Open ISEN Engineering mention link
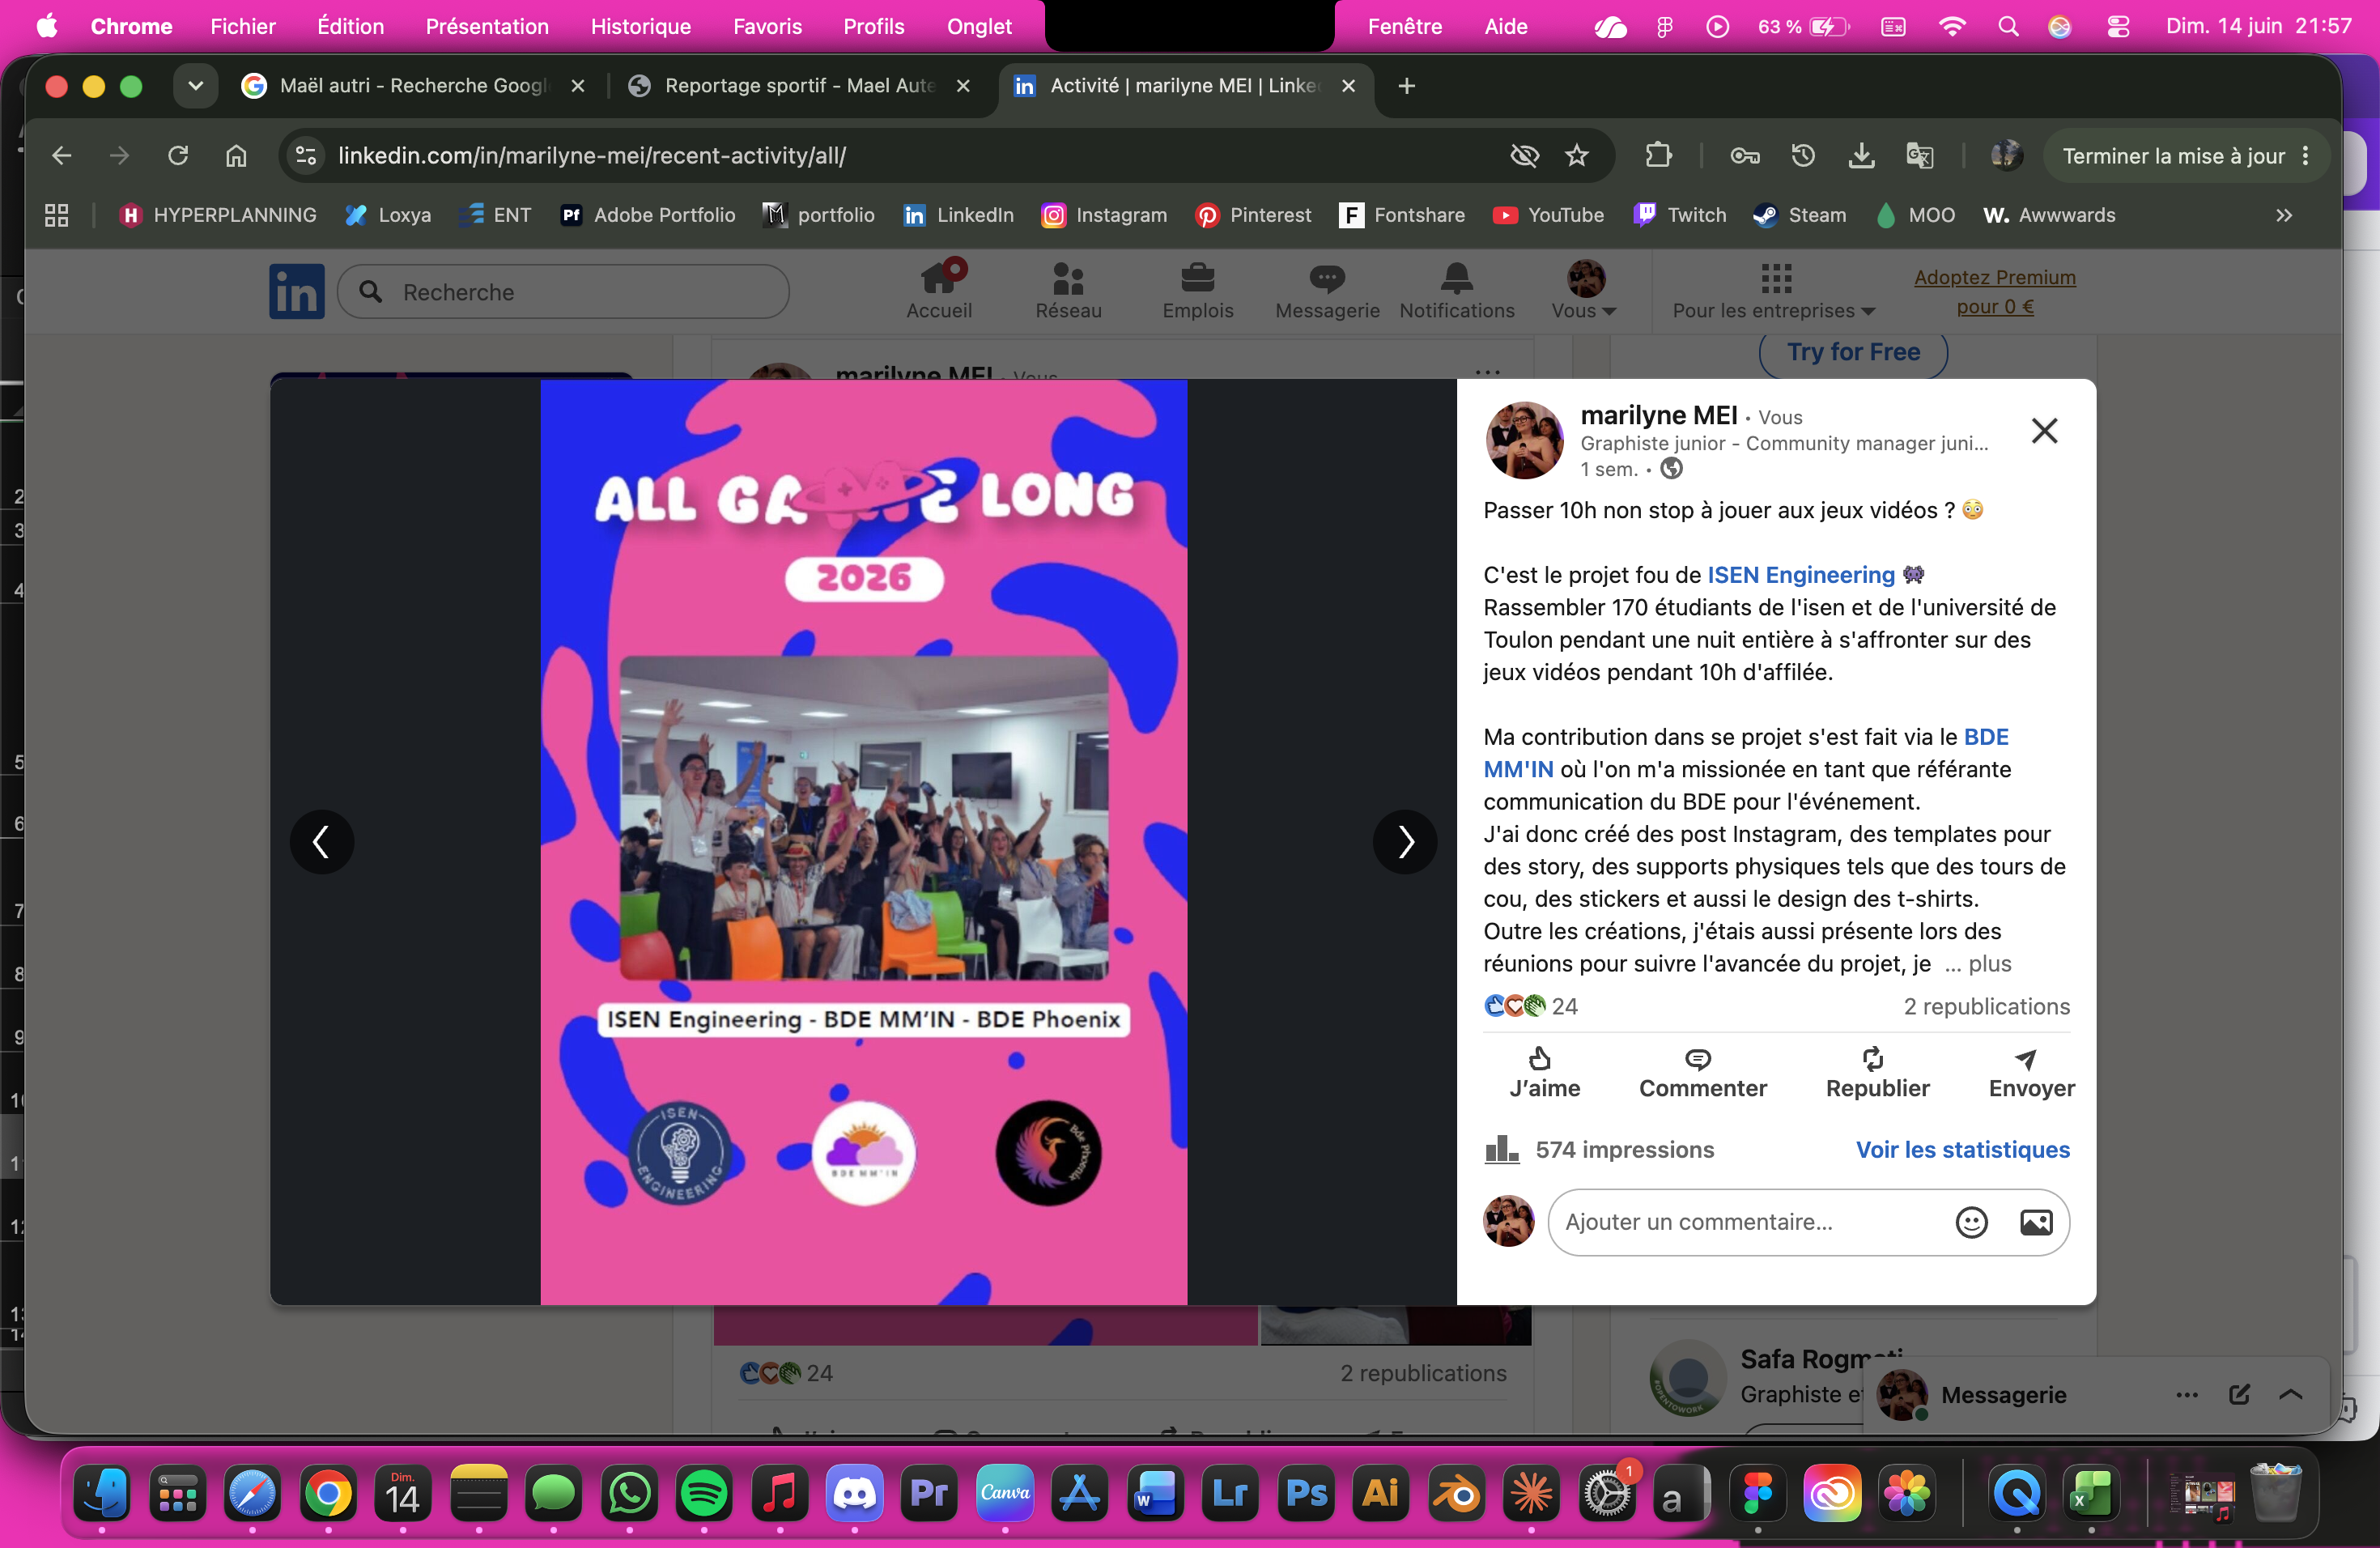Image resolution: width=2380 pixels, height=1548 pixels. (1800, 575)
